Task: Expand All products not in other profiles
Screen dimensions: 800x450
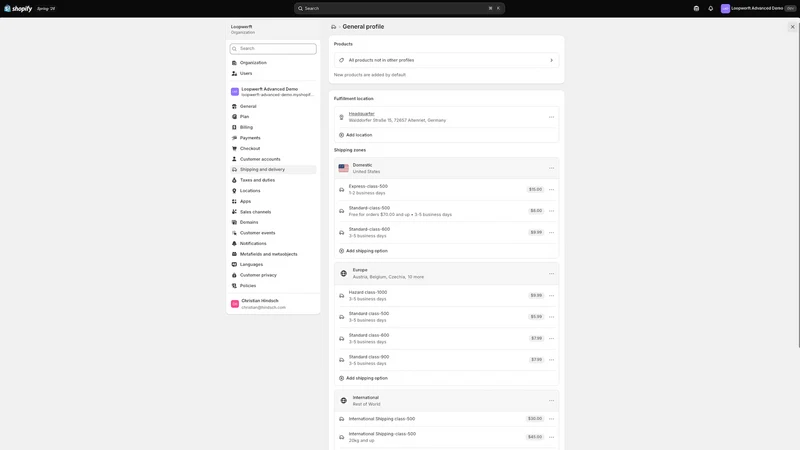Action: pyautogui.click(x=446, y=60)
